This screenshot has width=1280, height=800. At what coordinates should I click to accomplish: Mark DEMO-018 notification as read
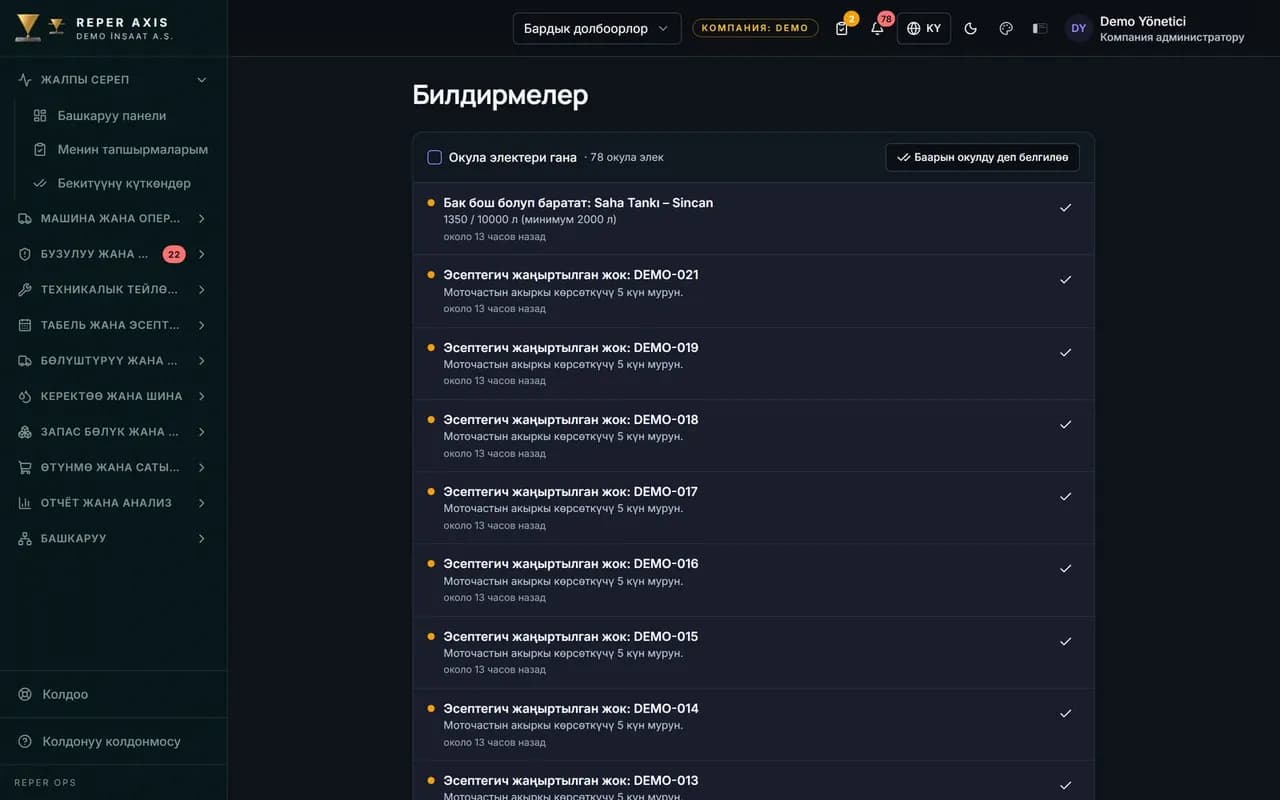pos(1065,424)
